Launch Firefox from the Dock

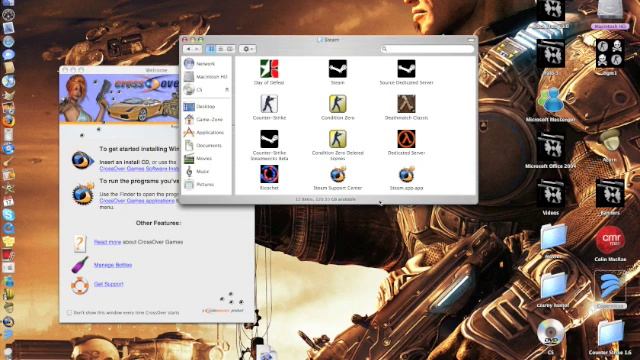point(8,121)
